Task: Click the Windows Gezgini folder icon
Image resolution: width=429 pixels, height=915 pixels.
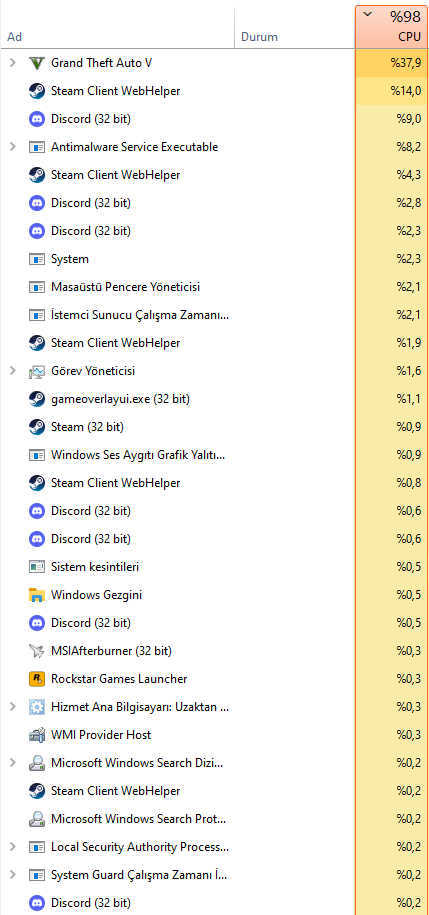Action: tap(37, 595)
